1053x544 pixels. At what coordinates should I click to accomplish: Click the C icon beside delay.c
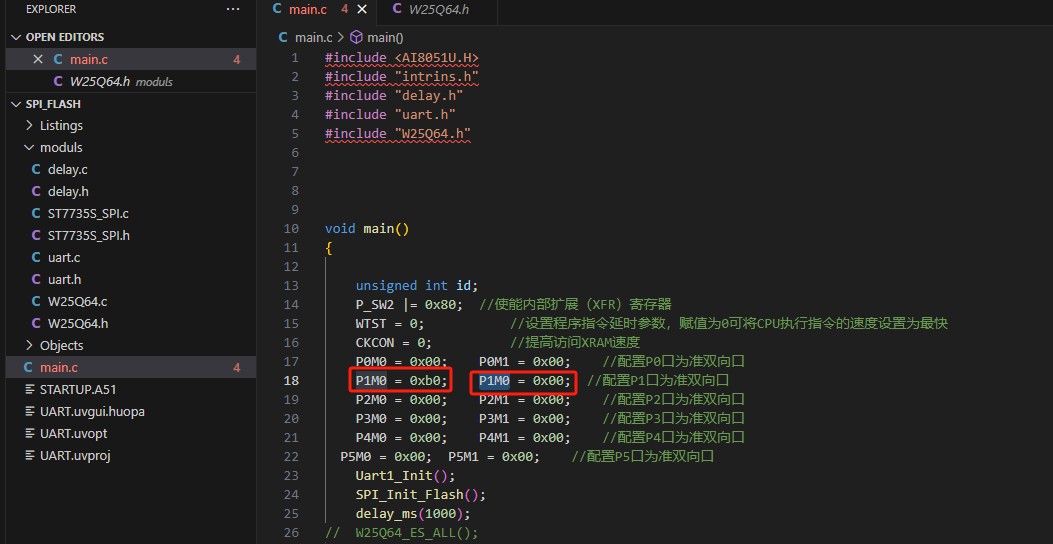(x=36, y=169)
